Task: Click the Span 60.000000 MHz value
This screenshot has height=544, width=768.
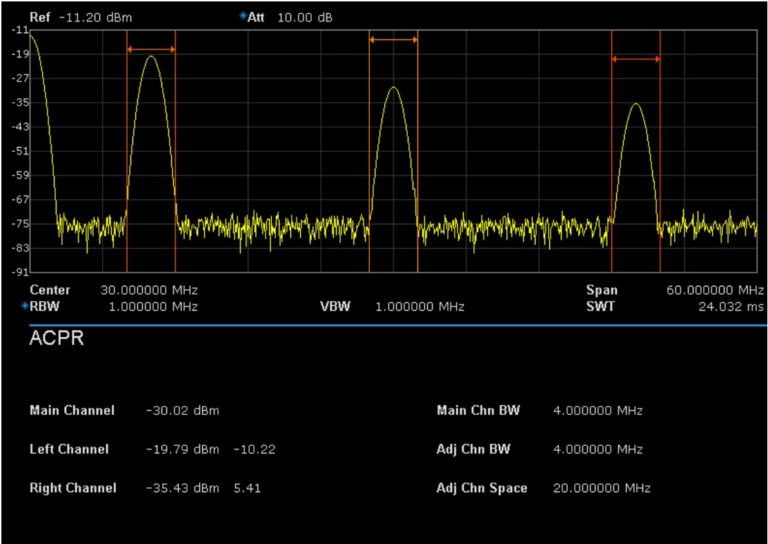Action: [x=715, y=290]
